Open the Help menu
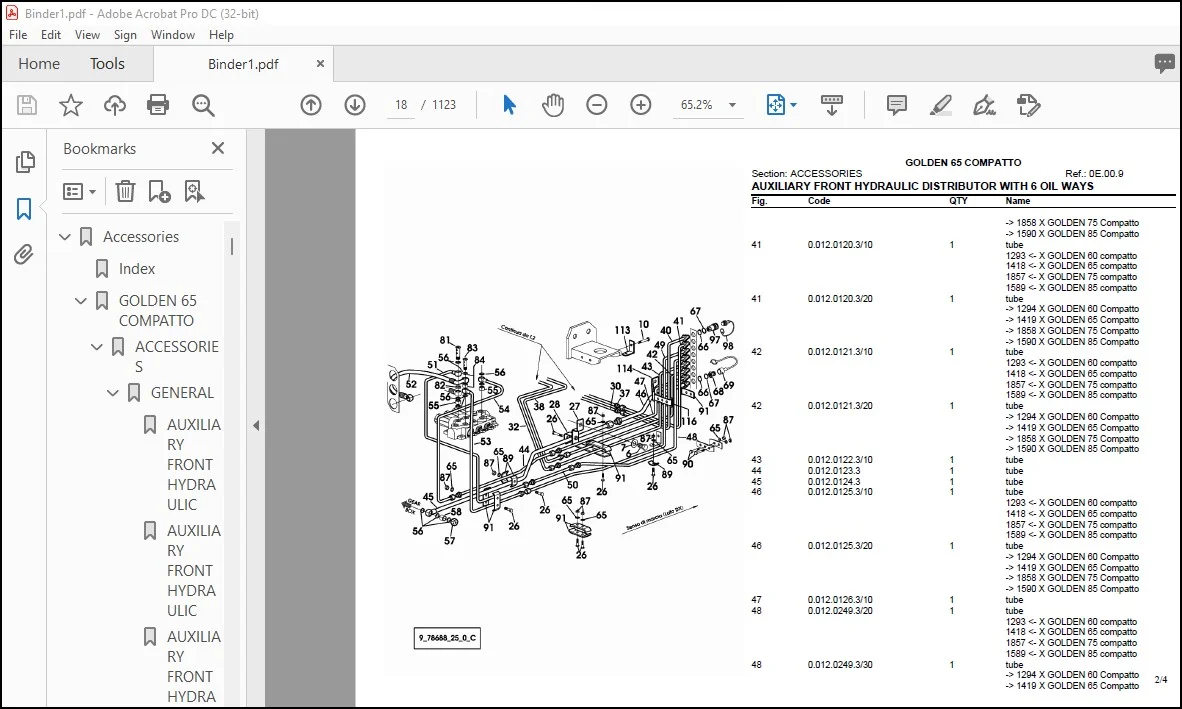 (221, 35)
